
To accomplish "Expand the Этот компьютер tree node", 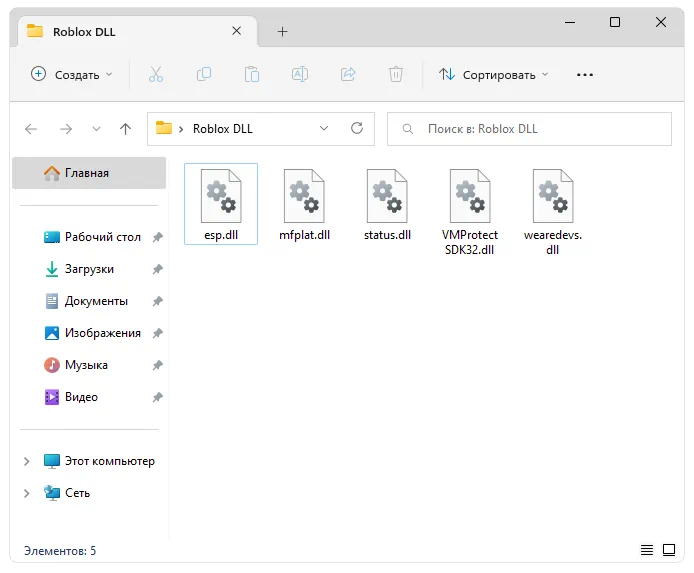I will coord(27,461).
